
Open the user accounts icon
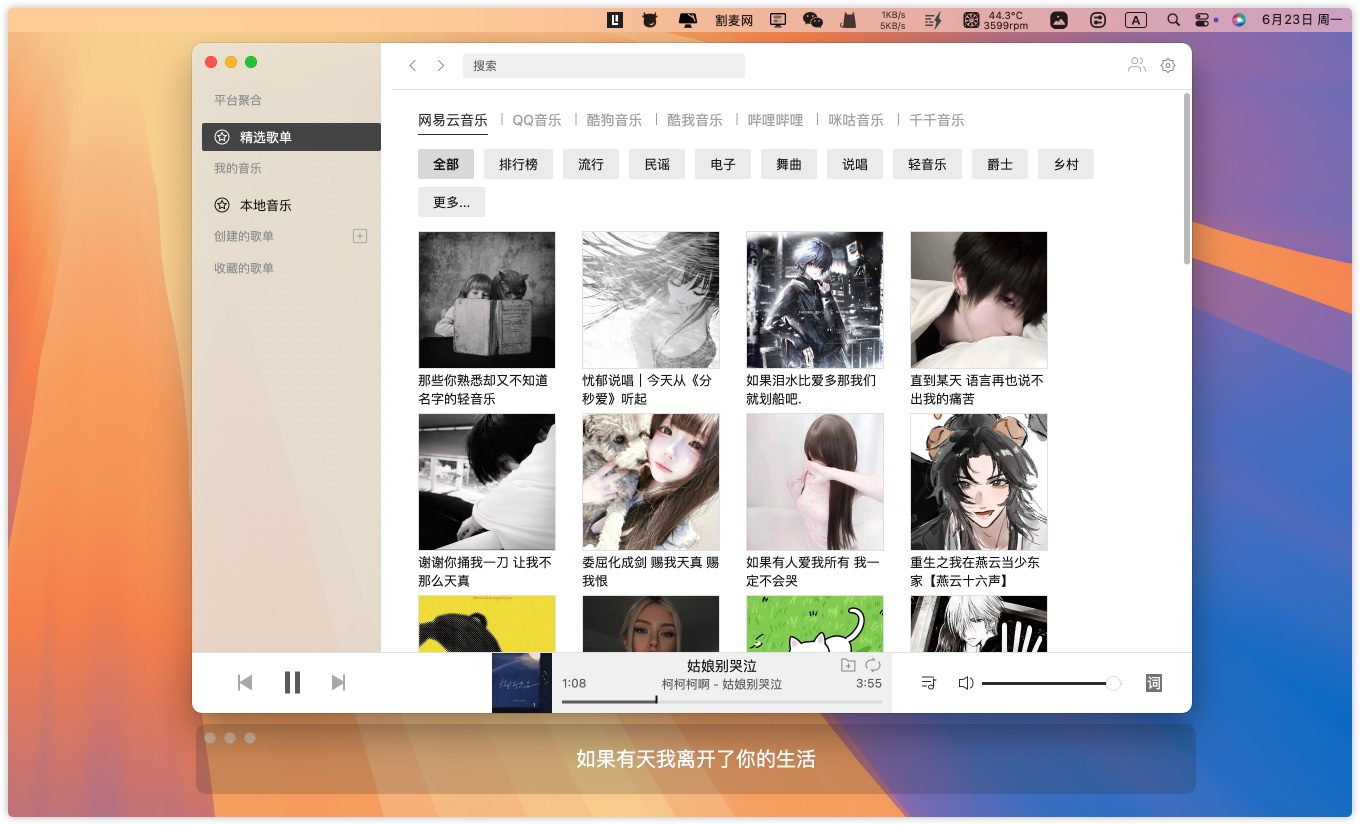[1137, 66]
